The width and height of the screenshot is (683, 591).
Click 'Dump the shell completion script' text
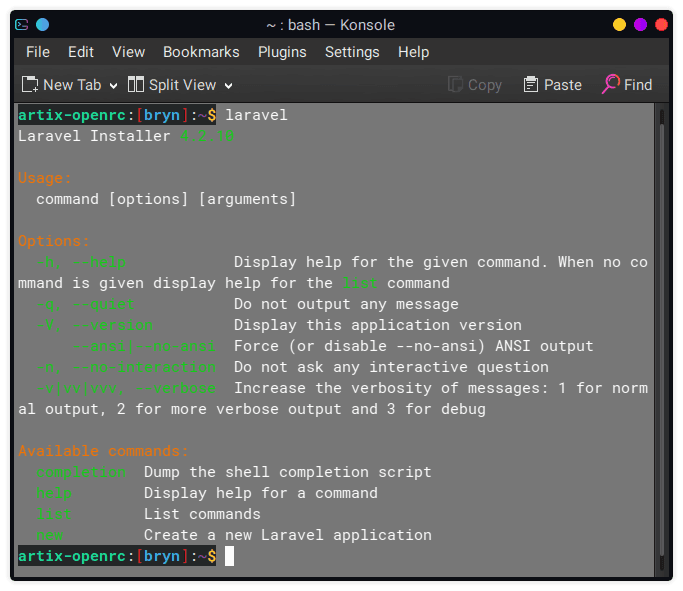click(287, 472)
